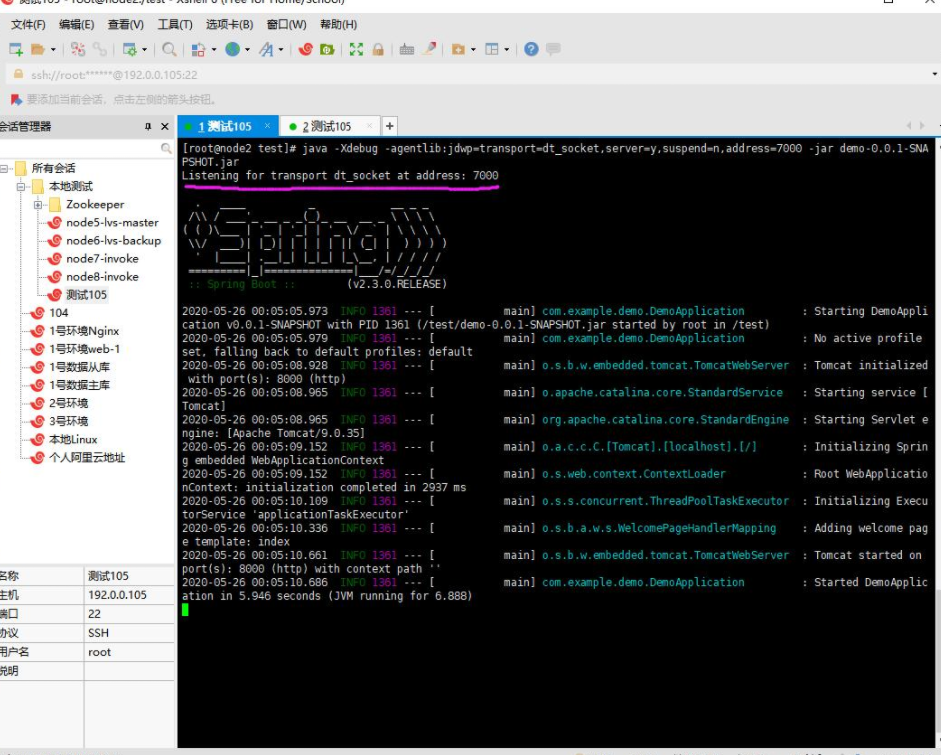
Task: Open dropdown next to properties gear icon
Action: pyautogui.click(x=144, y=50)
